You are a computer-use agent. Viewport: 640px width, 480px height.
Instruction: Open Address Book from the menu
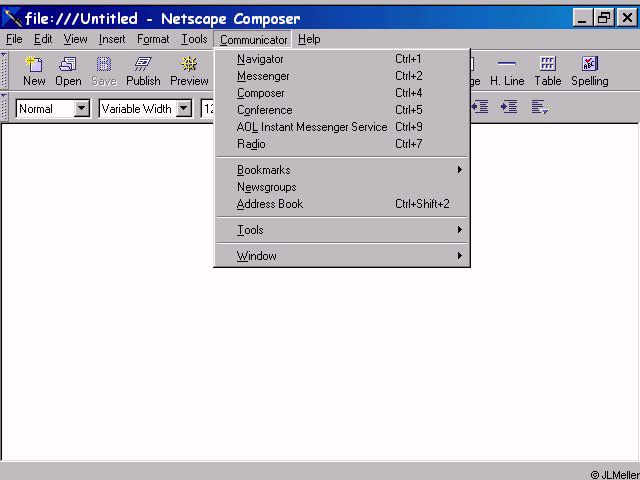pos(342,204)
